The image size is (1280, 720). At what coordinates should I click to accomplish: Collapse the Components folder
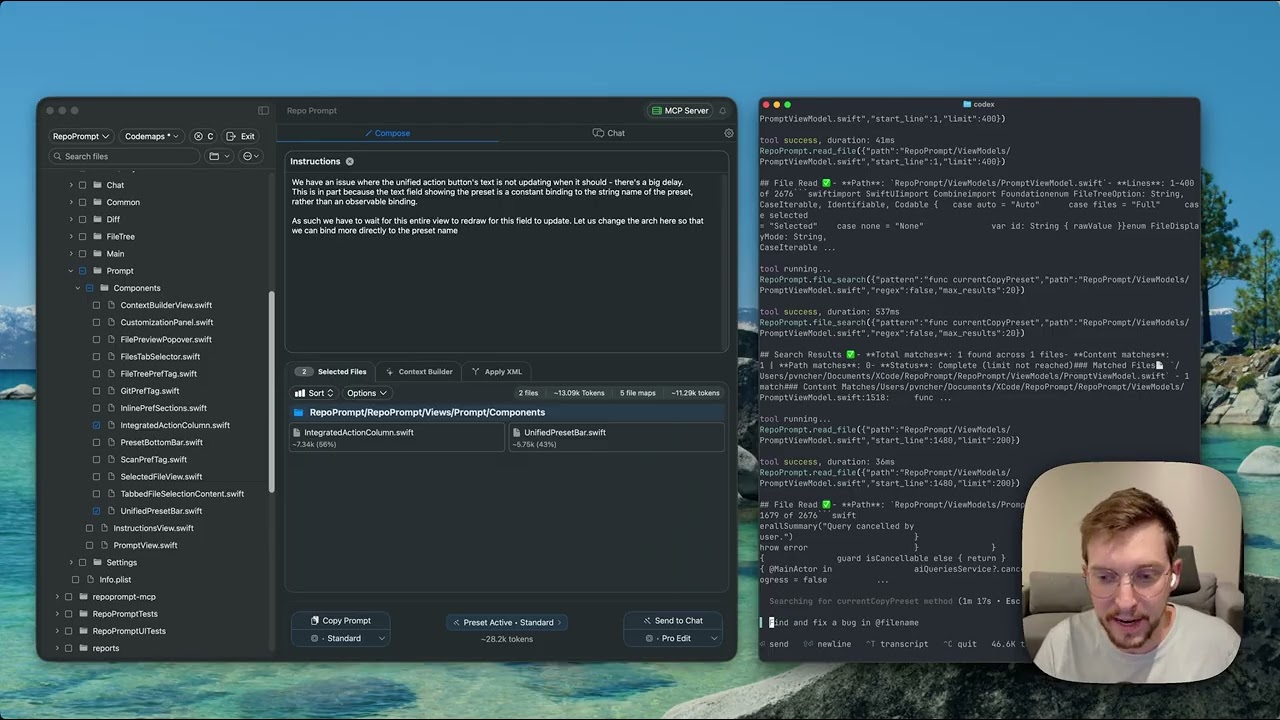(x=78, y=288)
